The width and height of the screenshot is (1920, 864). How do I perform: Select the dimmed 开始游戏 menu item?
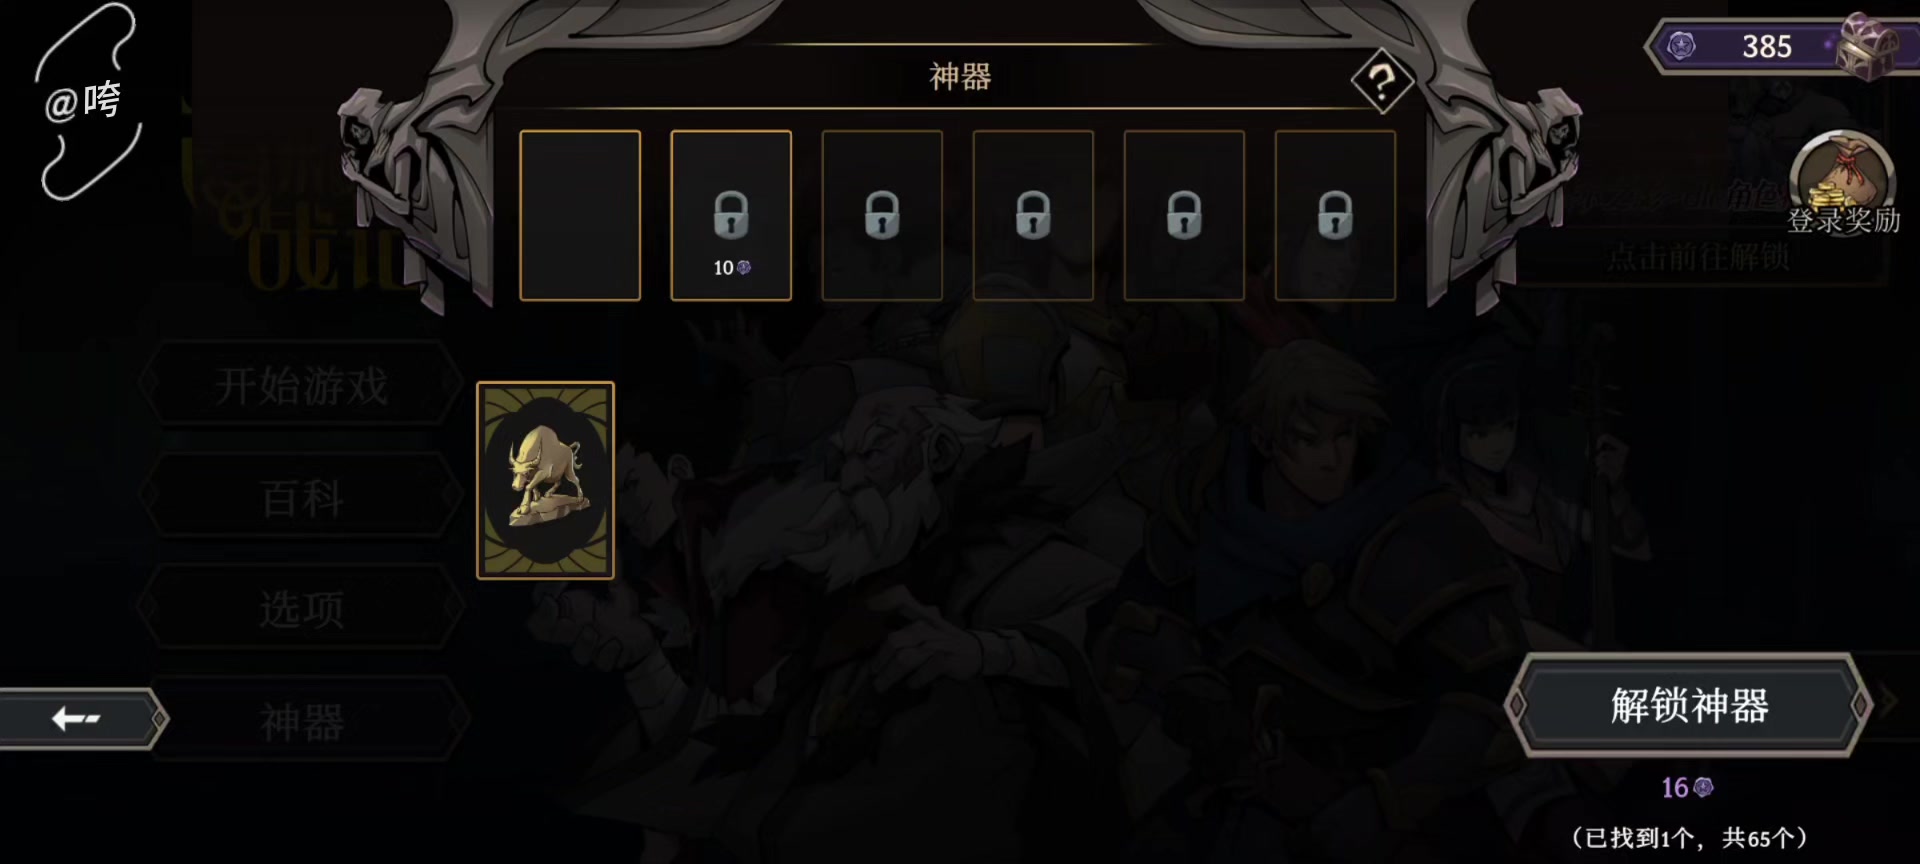pyautogui.click(x=301, y=385)
